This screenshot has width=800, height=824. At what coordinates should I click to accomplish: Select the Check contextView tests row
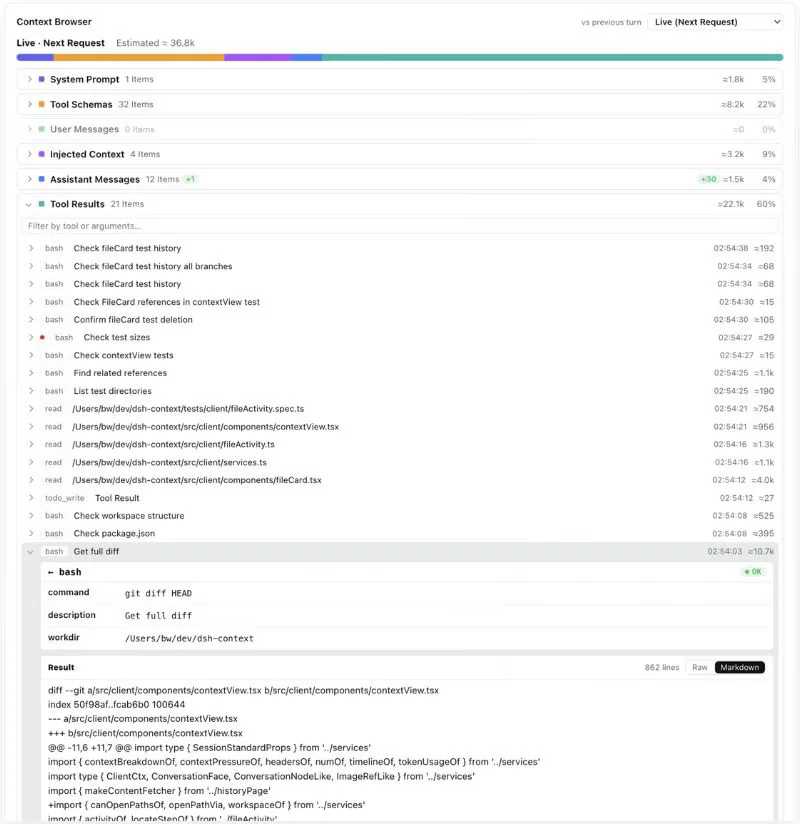point(399,355)
